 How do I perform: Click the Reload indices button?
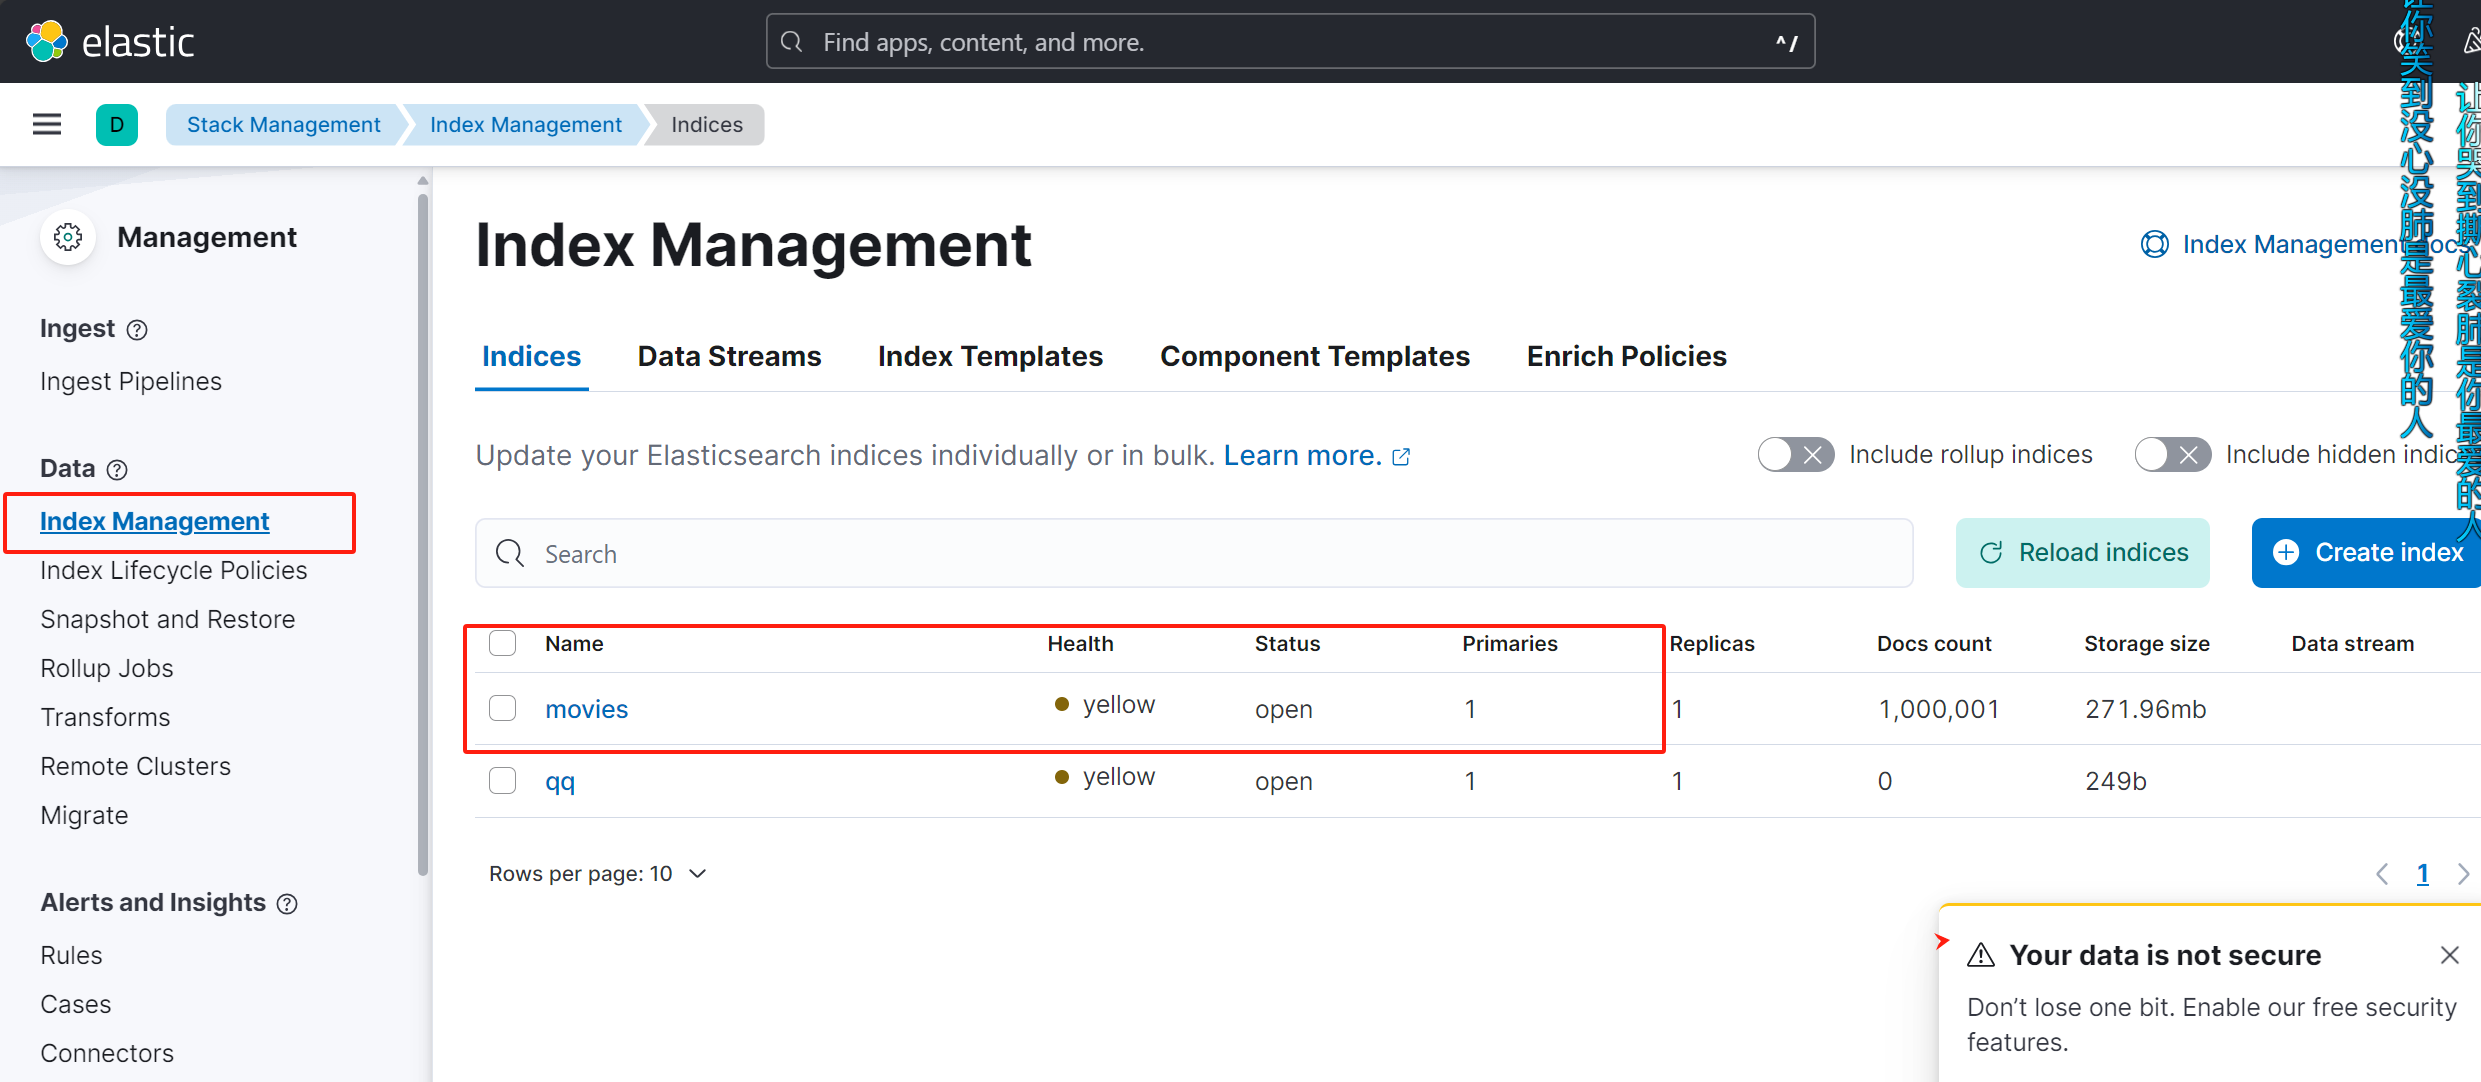(2083, 553)
